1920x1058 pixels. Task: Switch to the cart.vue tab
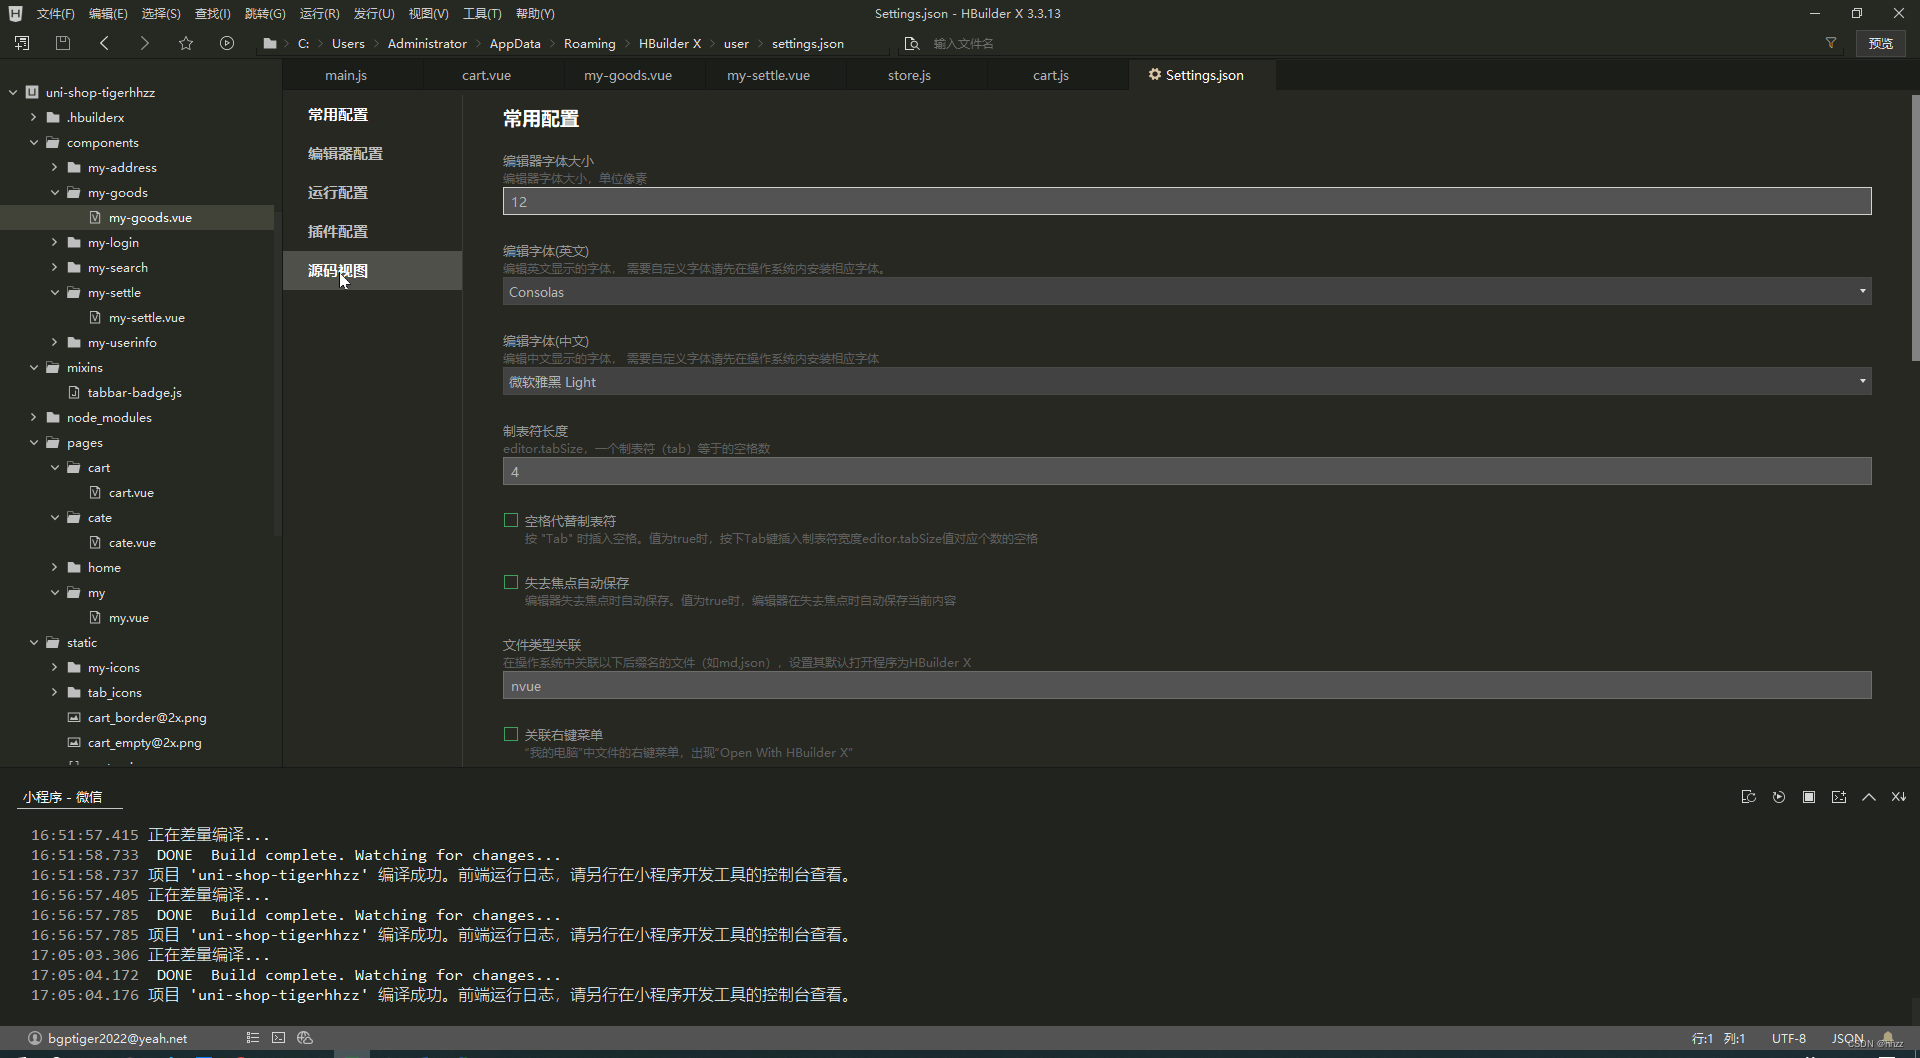pyautogui.click(x=486, y=75)
